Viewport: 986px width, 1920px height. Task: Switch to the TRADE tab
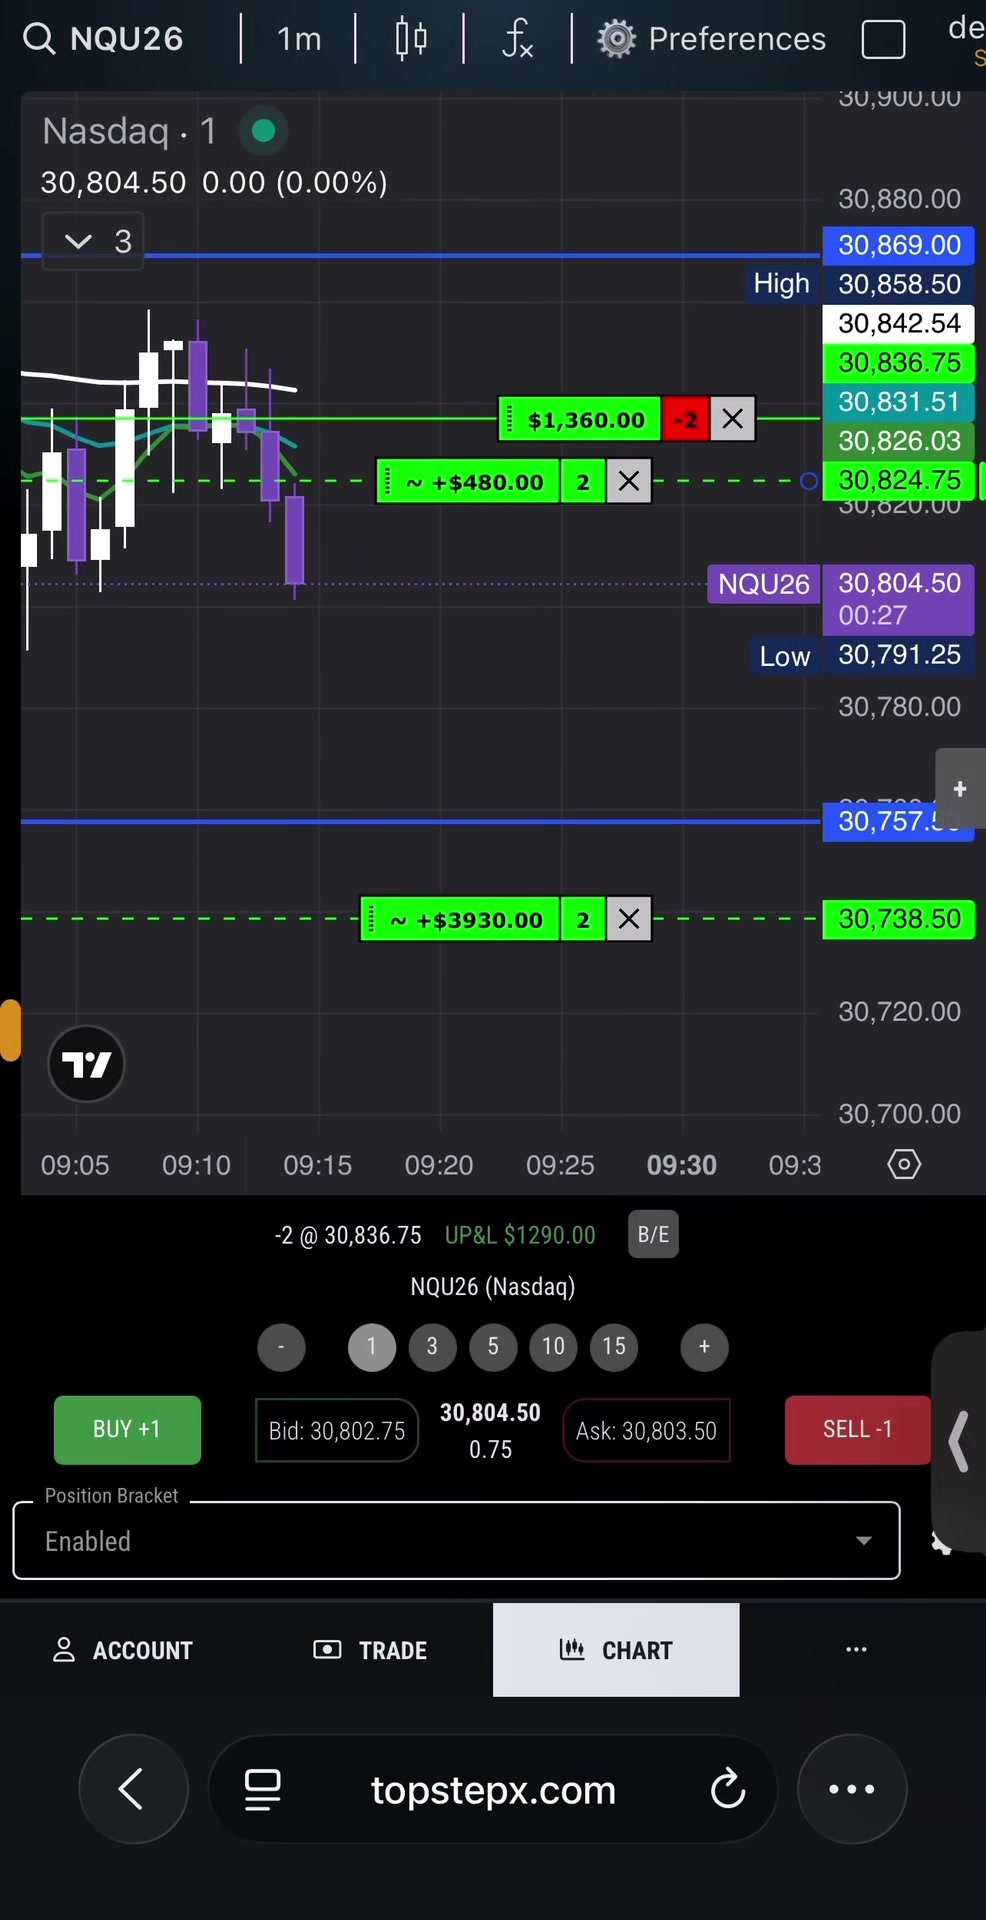click(x=370, y=1650)
